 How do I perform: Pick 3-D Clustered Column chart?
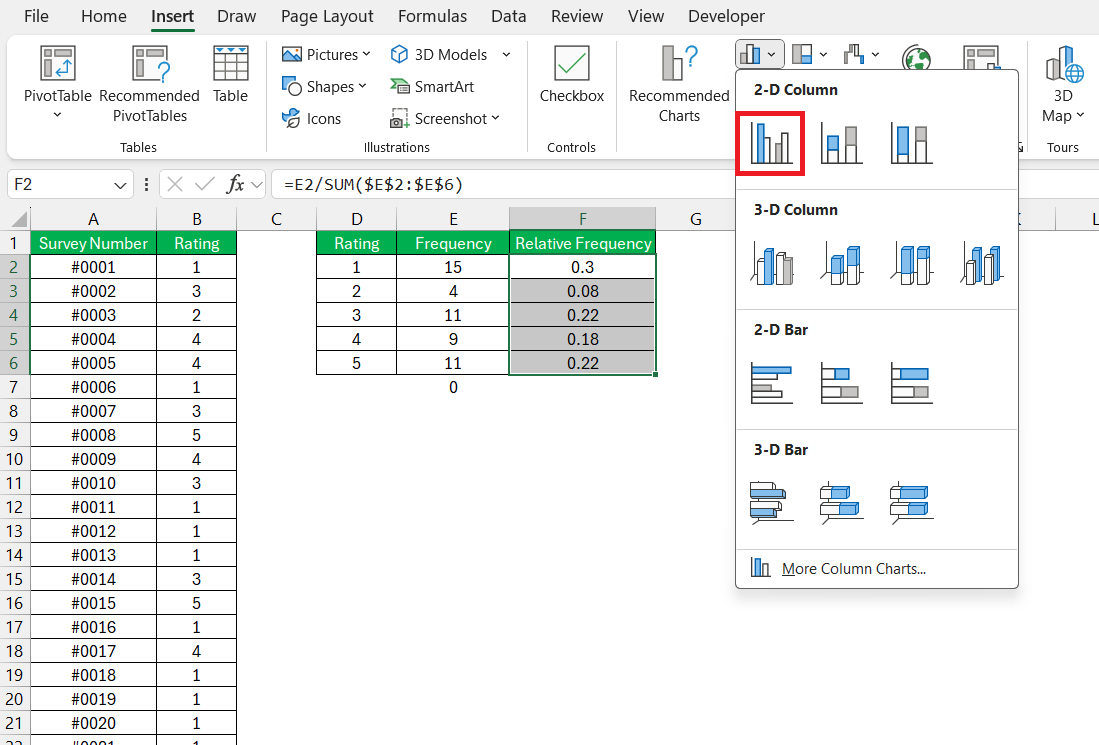coord(771,264)
